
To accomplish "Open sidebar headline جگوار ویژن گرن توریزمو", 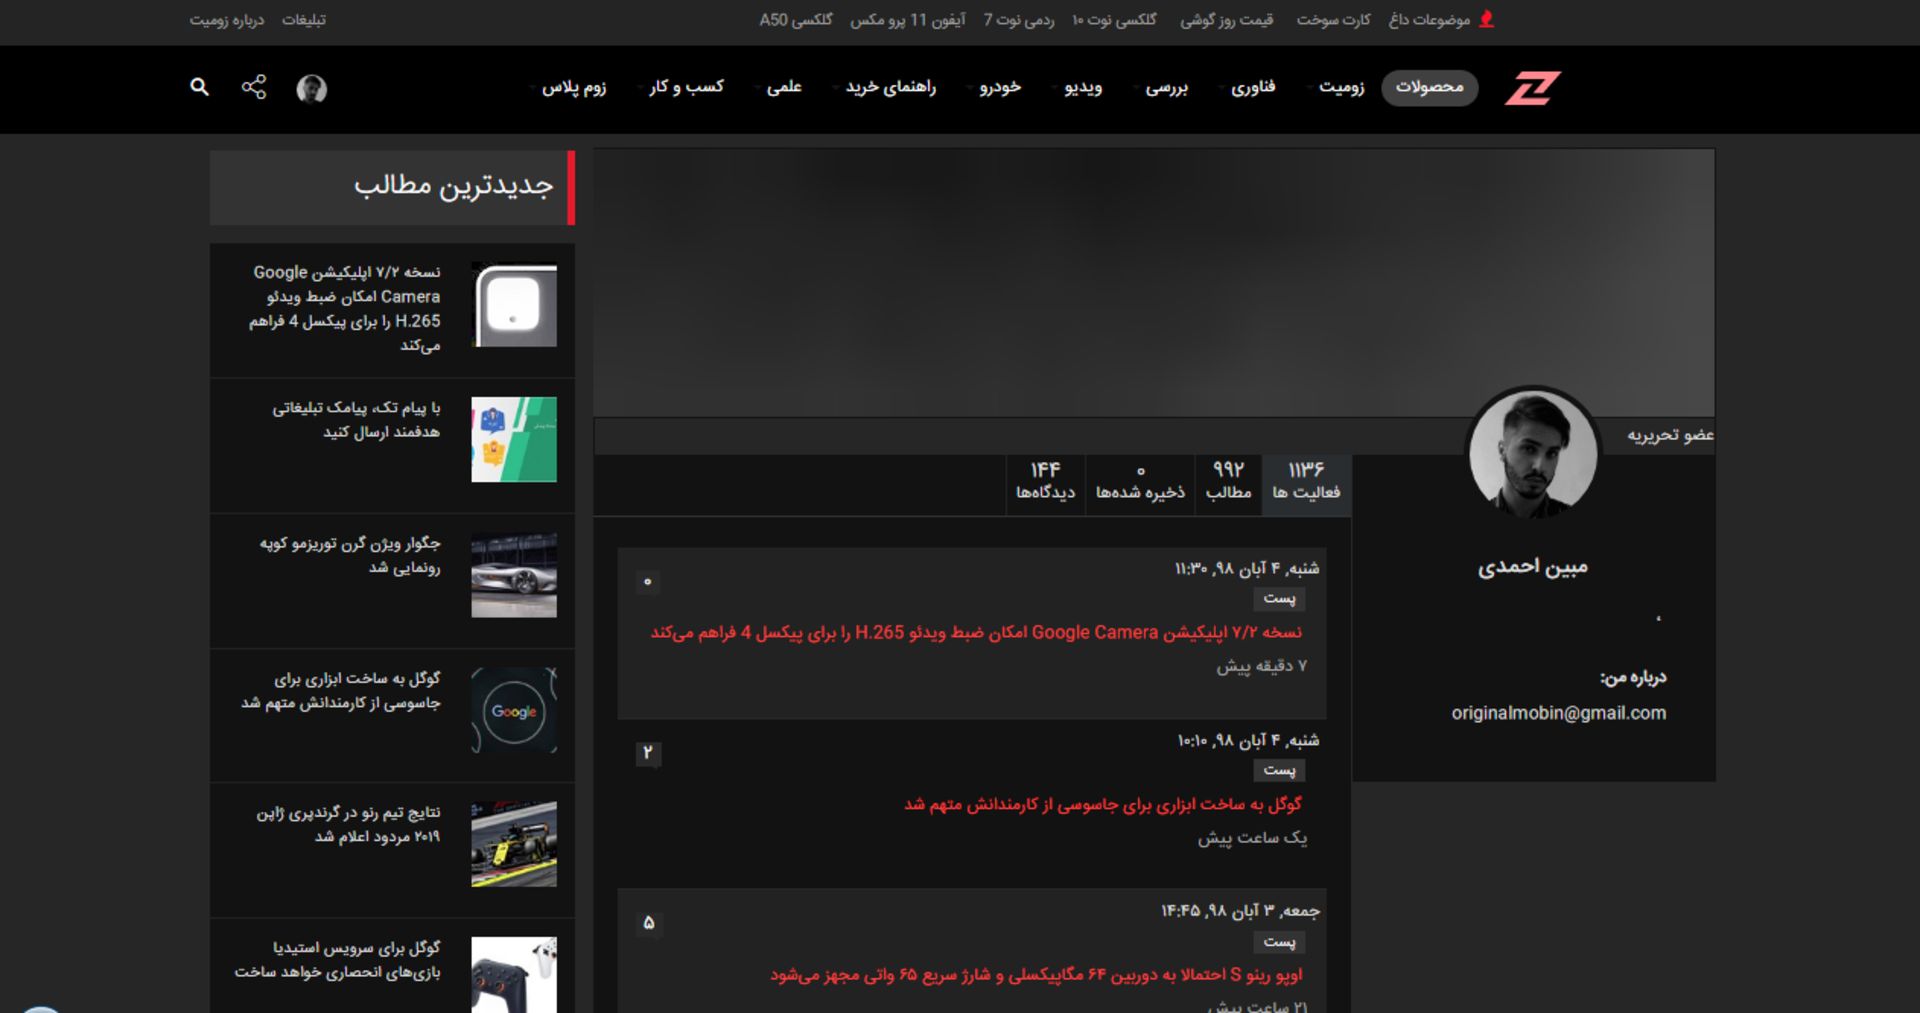I will 350,555.
